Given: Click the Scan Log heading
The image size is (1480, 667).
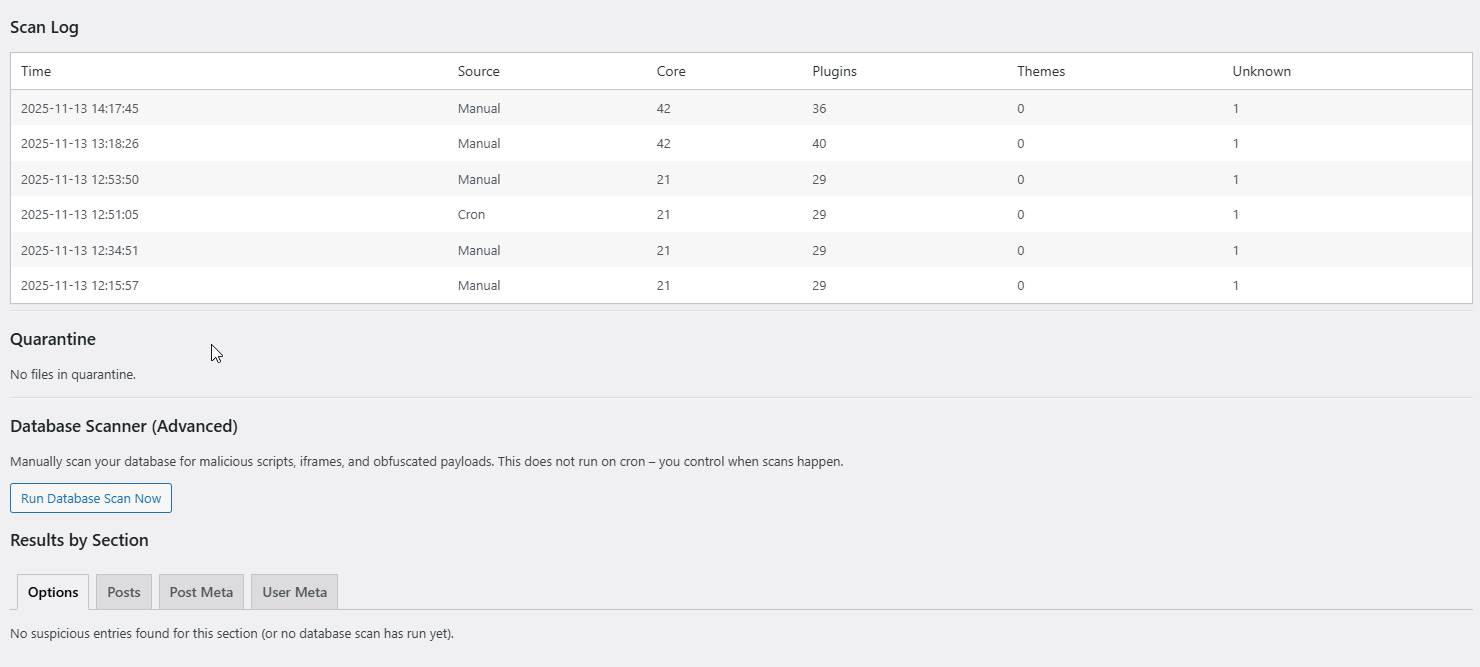Looking at the screenshot, I should point(44,27).
